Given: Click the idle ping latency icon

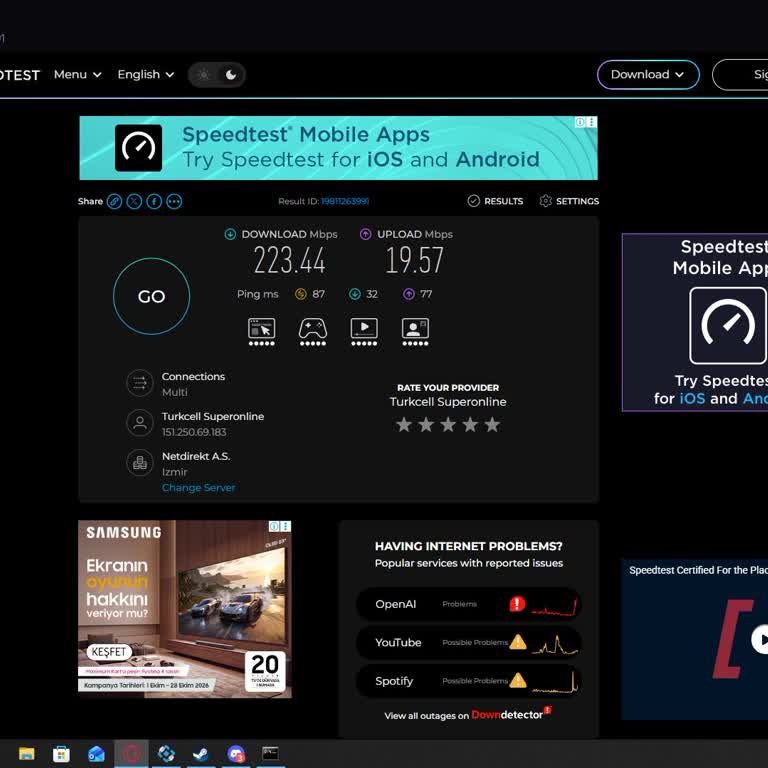Looking at the screenshot, I should pyautogui.click(x=301, y=294).
